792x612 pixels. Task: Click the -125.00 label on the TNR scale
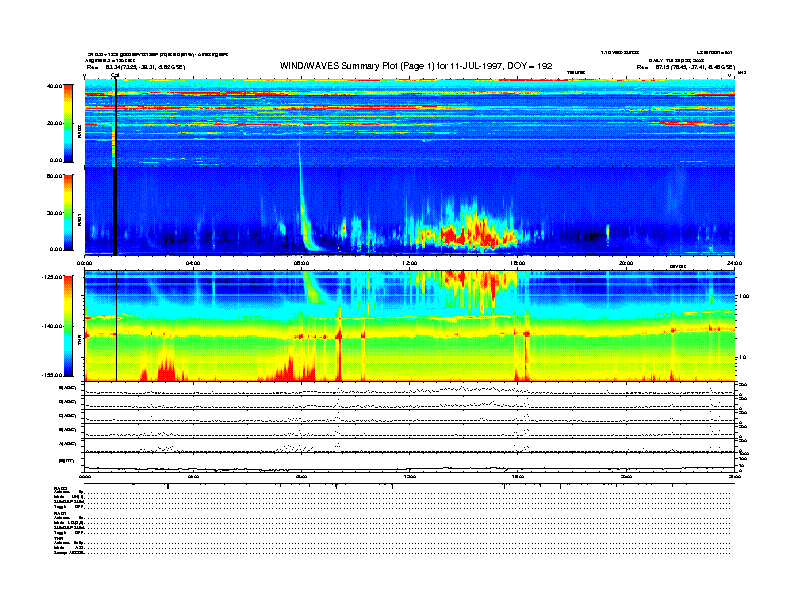pyautogui.click(x=52, y=277)
